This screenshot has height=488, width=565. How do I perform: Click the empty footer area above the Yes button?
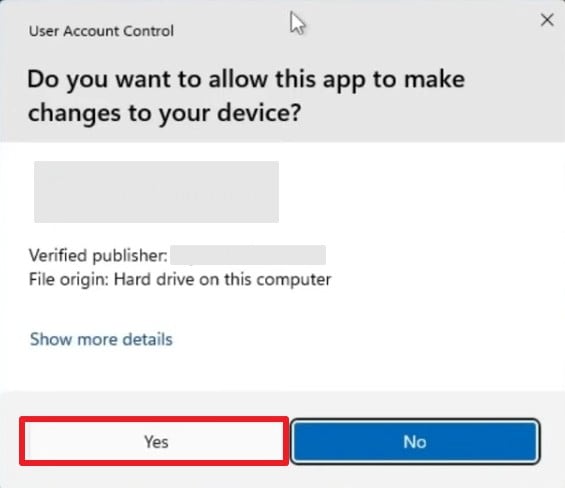click(x=282, y=404)
